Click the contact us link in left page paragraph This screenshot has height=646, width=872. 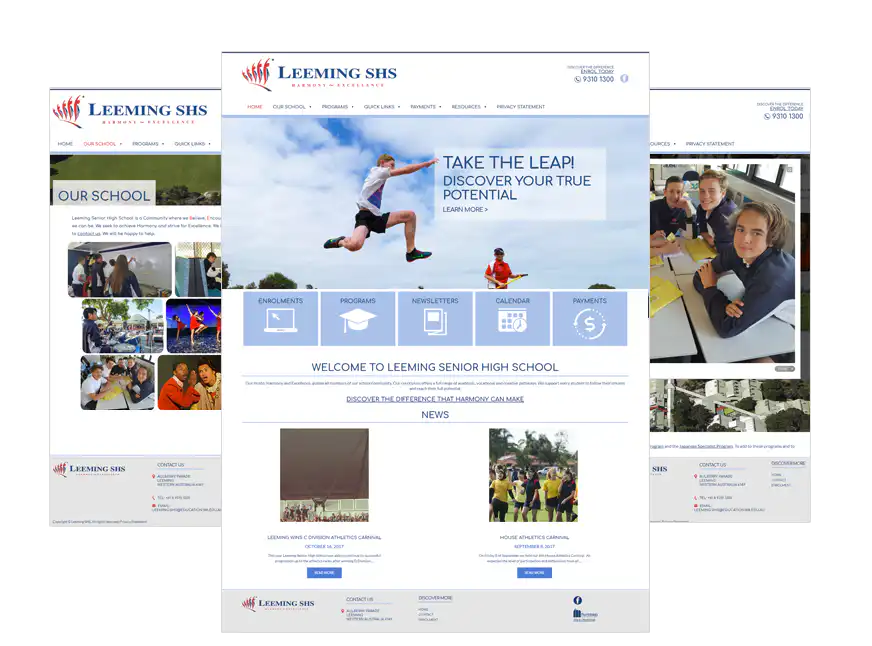88,234
